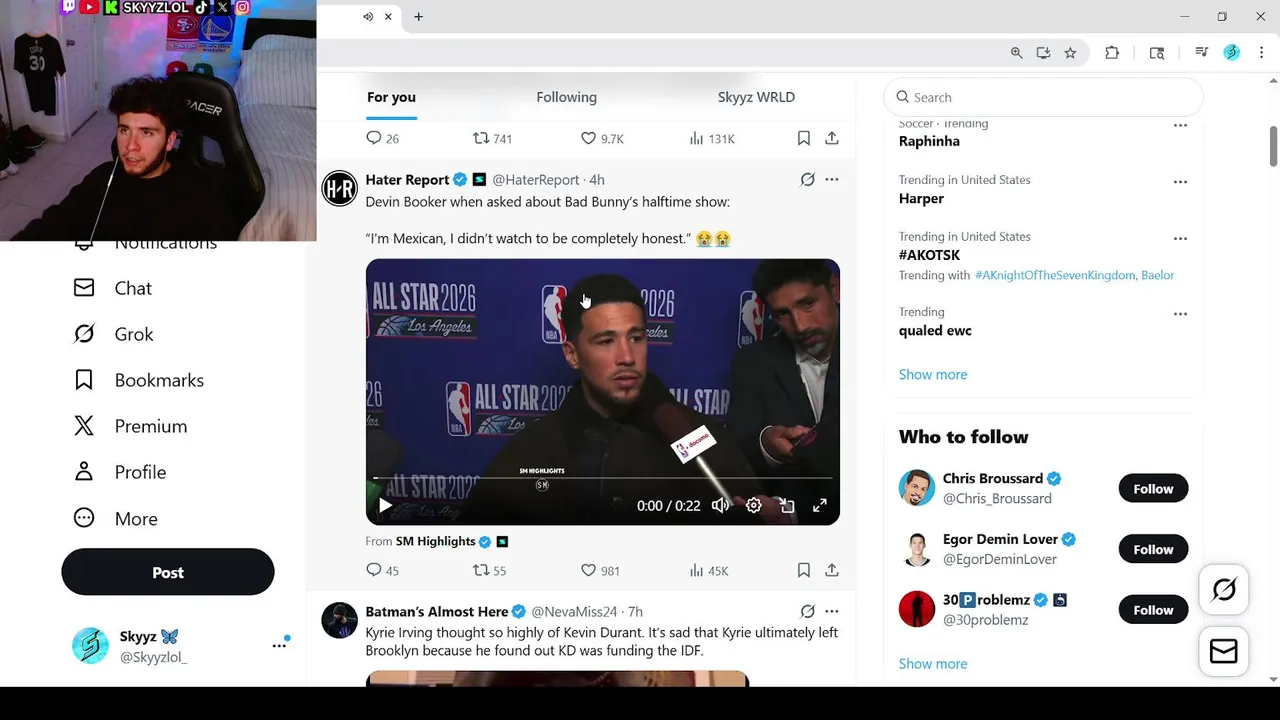Open the floating Grok button
The width and height of the screenshot is (1280, 720).
[x=1224, y=590]
